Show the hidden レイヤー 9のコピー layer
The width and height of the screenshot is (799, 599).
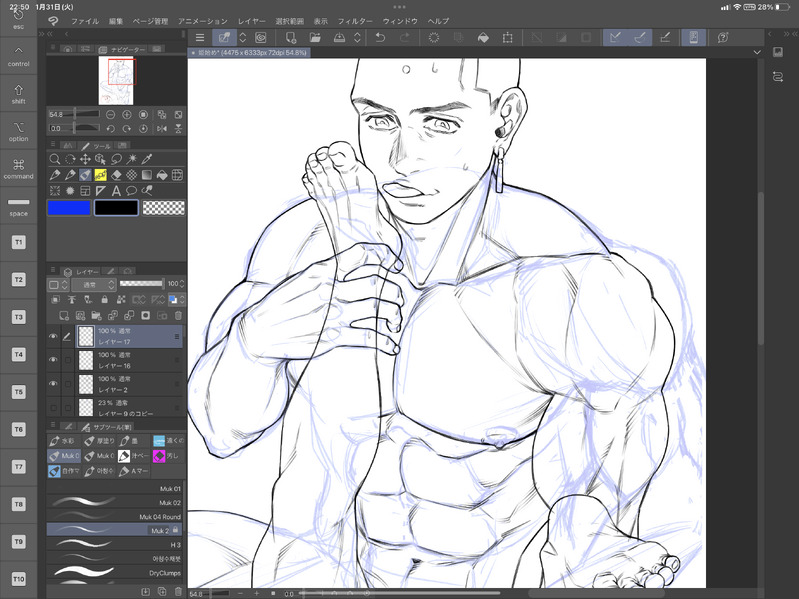click(x=54, y=407)
